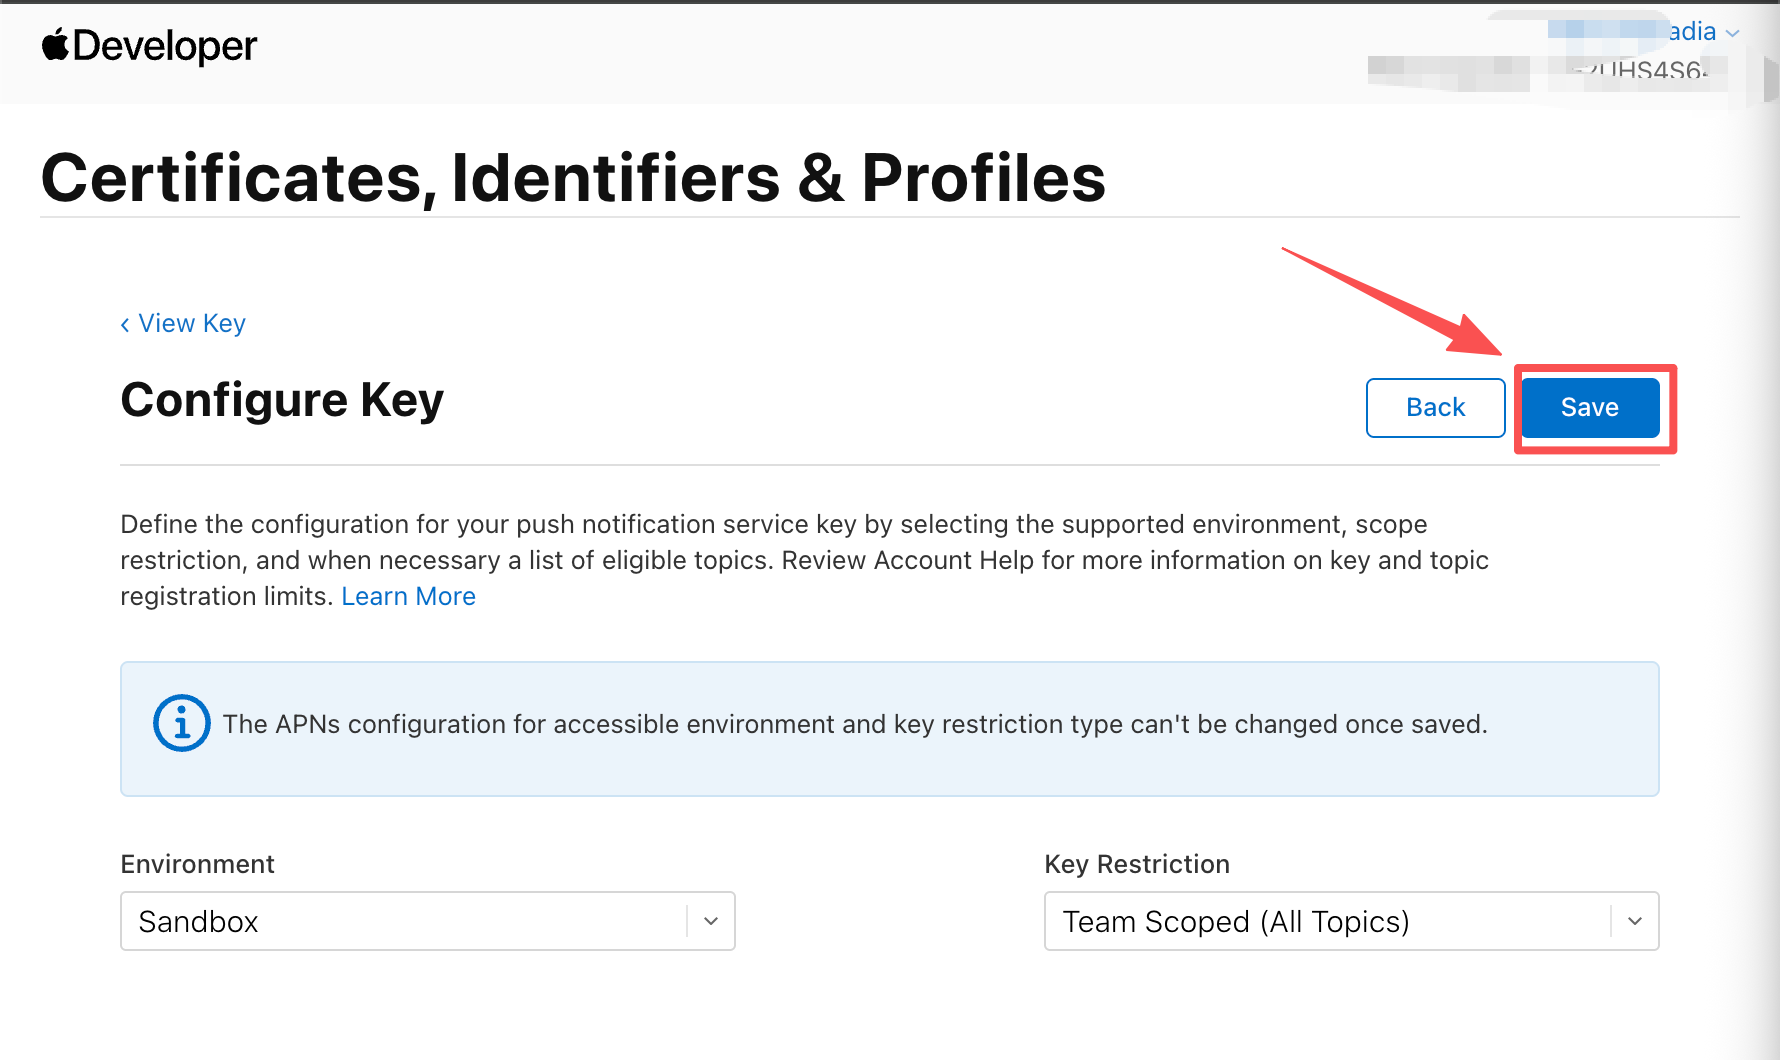Screen dimensions: 1780x1060
Task: Click the APNs configuration notice text
Action: pos(855,725)
